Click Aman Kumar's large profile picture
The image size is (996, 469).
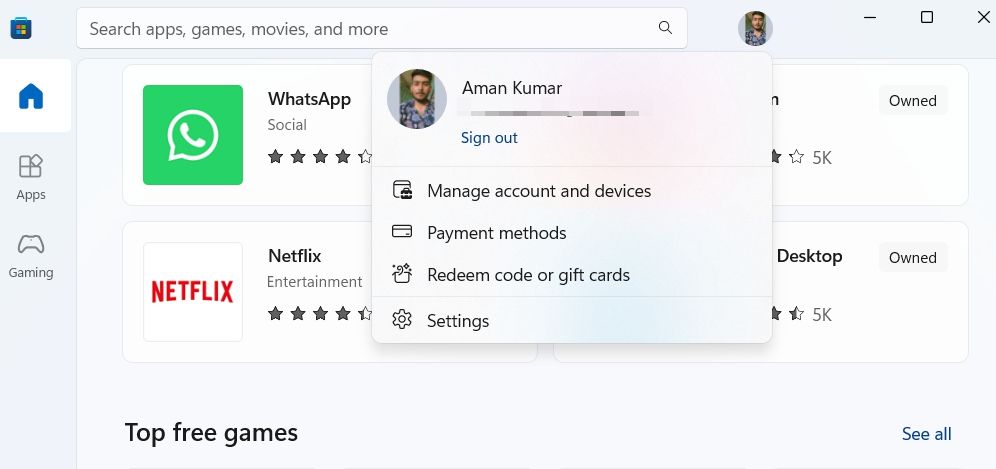click(417, 99)
